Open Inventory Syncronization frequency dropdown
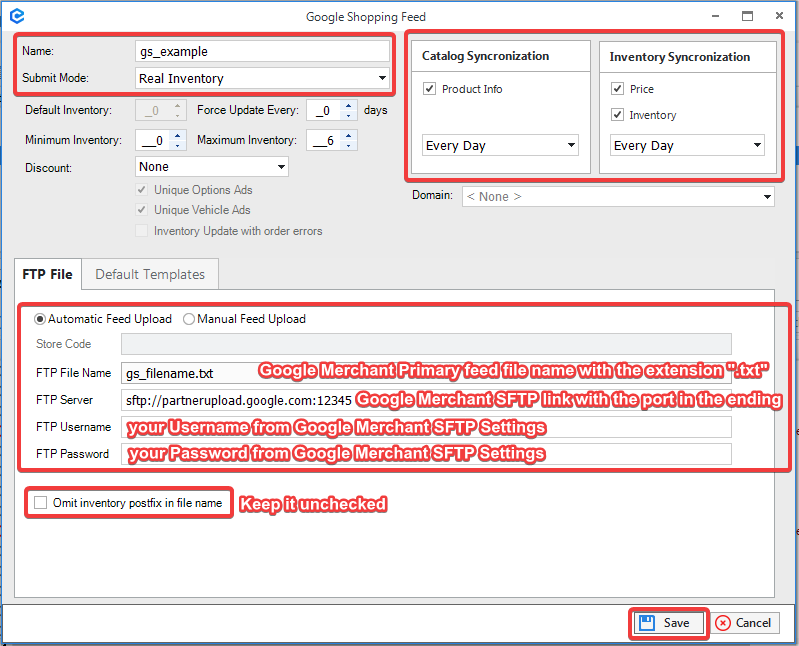This screenshot has width=799, height=646. point(758,145)
